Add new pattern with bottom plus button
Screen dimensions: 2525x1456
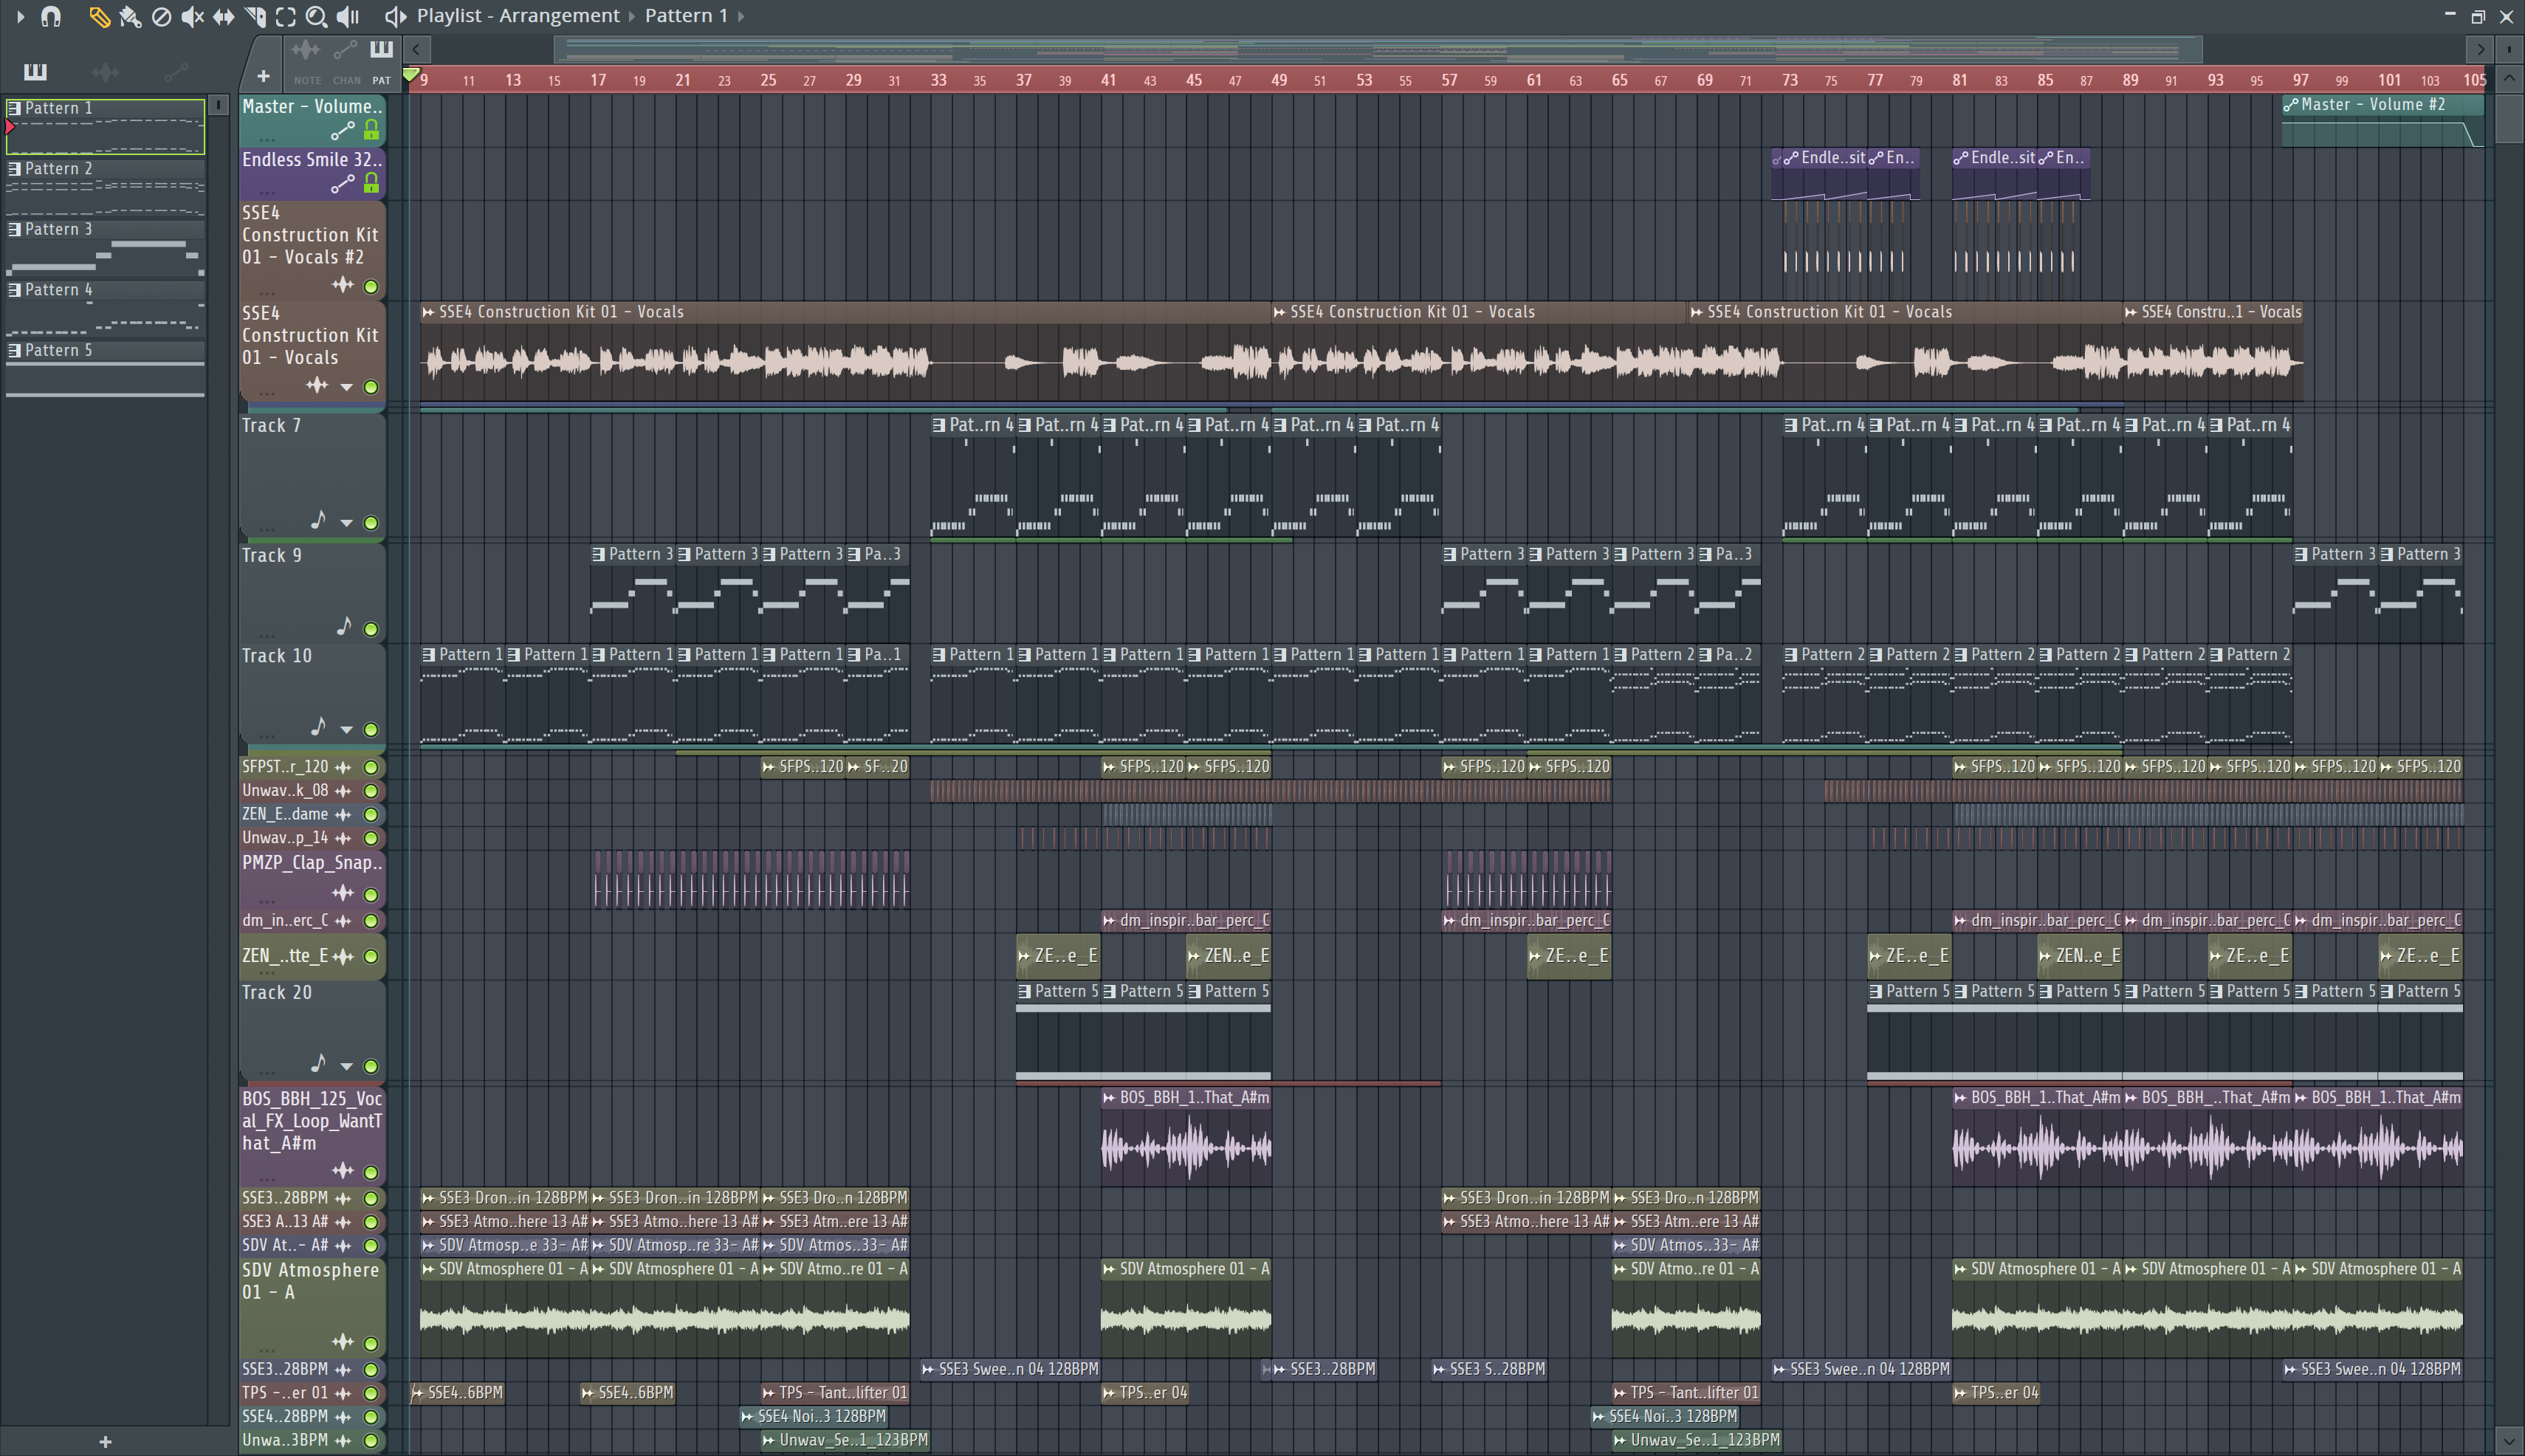coord(105,1441)
